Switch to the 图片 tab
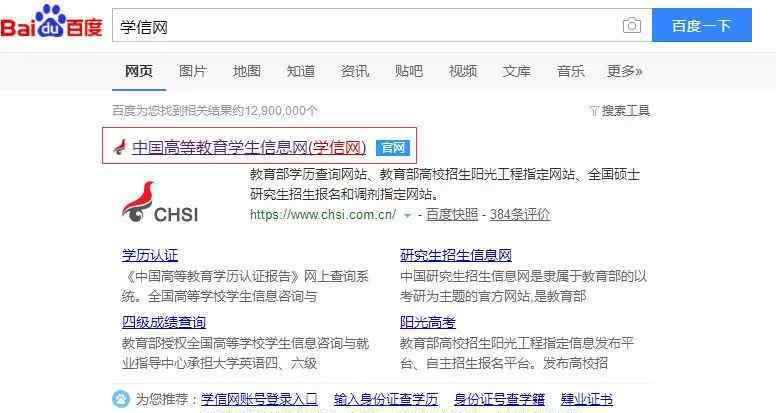Viewport: 776px width, 413px height. (x=193, y=71)
